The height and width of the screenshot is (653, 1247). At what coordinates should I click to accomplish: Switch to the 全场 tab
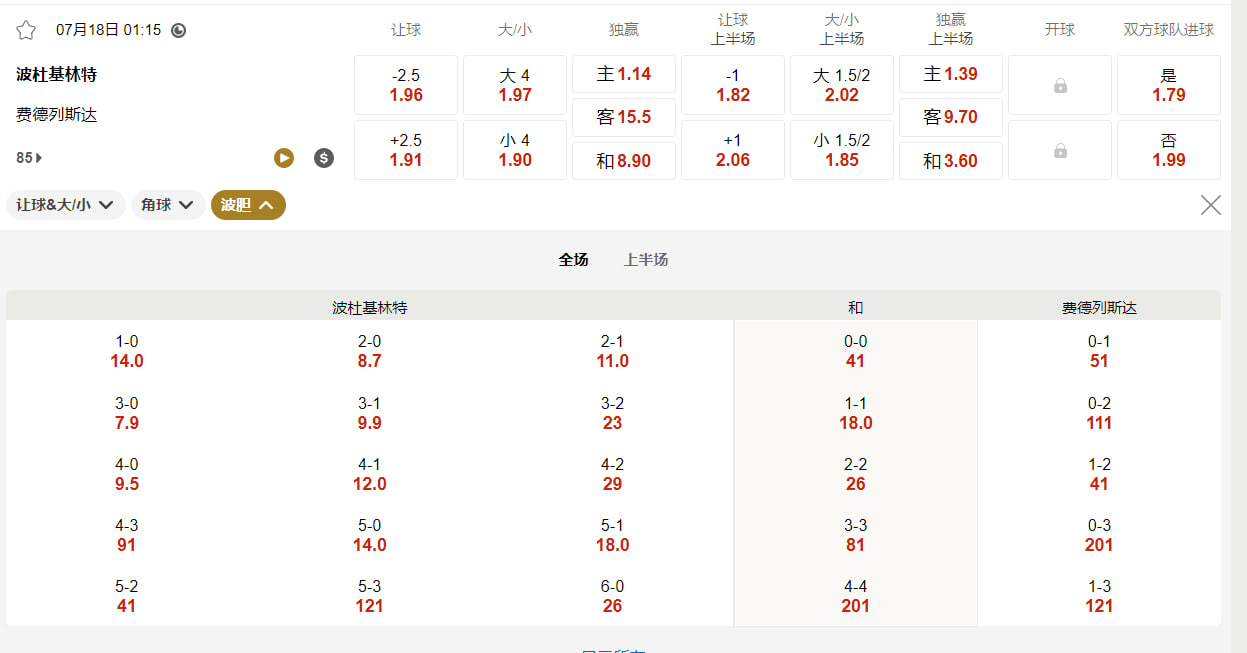574,260
